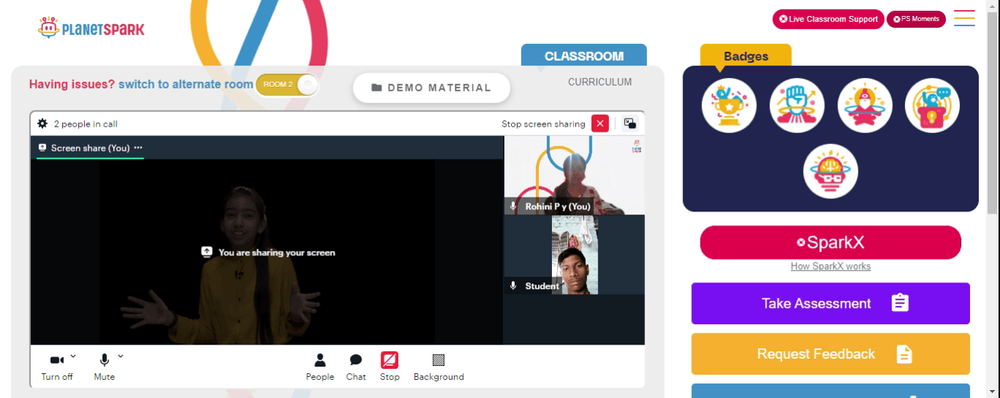Image resolution: width=1000 pixels, height=398 pixels.
Task: Click the raised fist badge
Action: [x=797, y=105]
